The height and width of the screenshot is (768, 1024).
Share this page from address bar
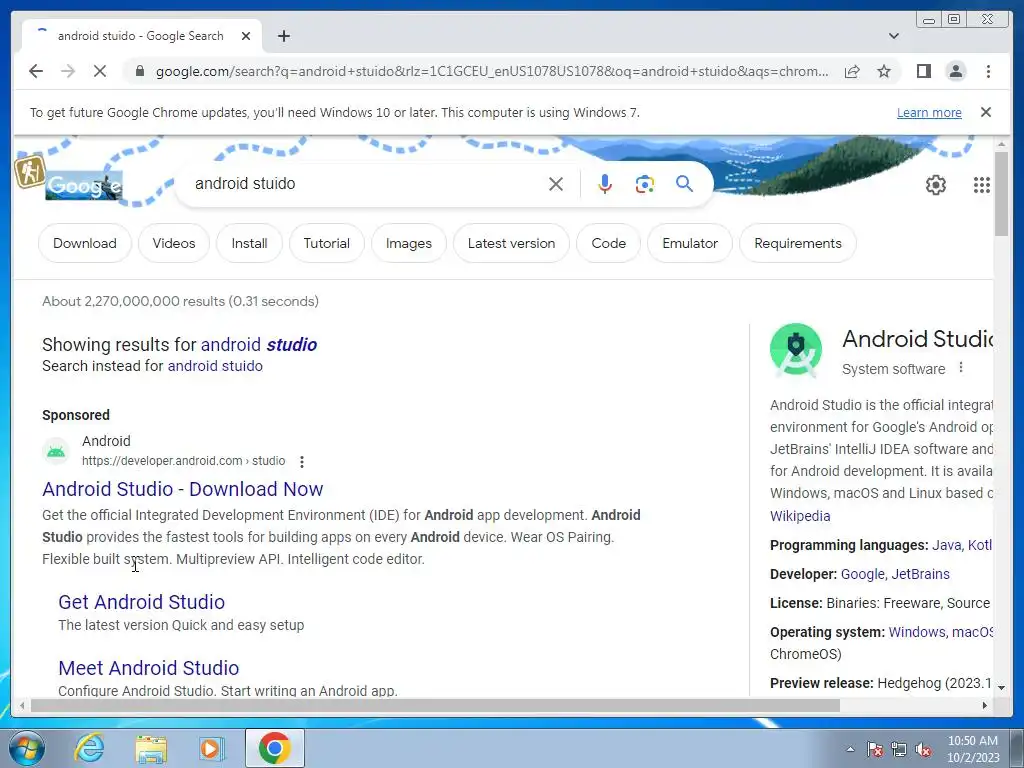(852, 71)
